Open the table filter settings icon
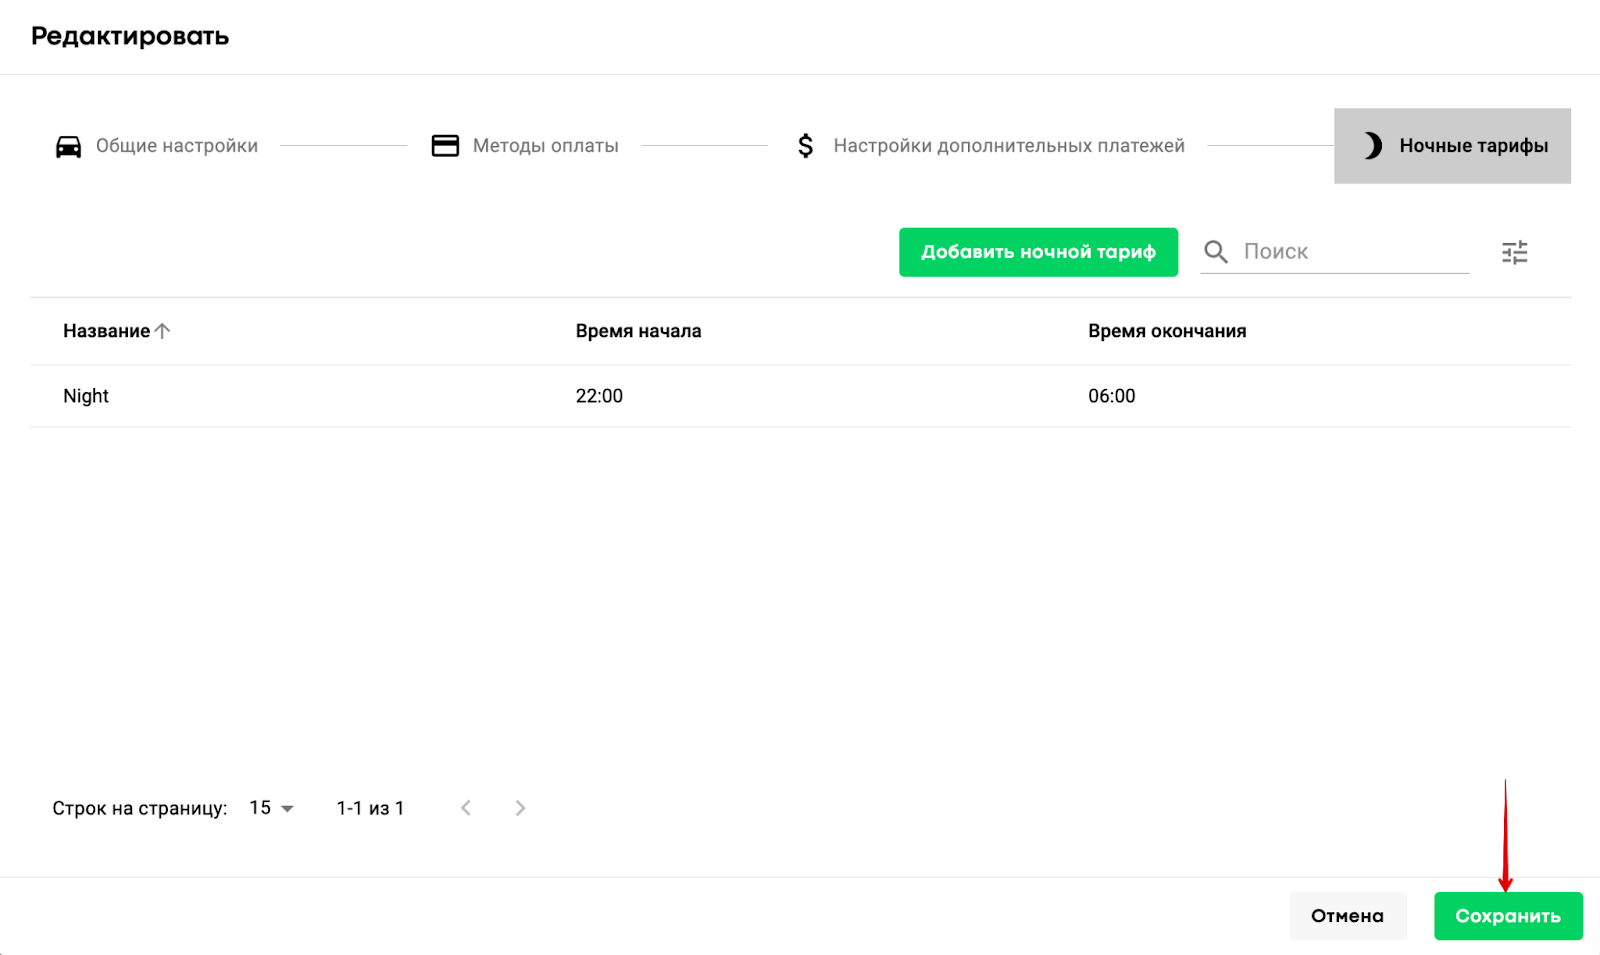The image size is (1600, 955). coord(1514,252)
